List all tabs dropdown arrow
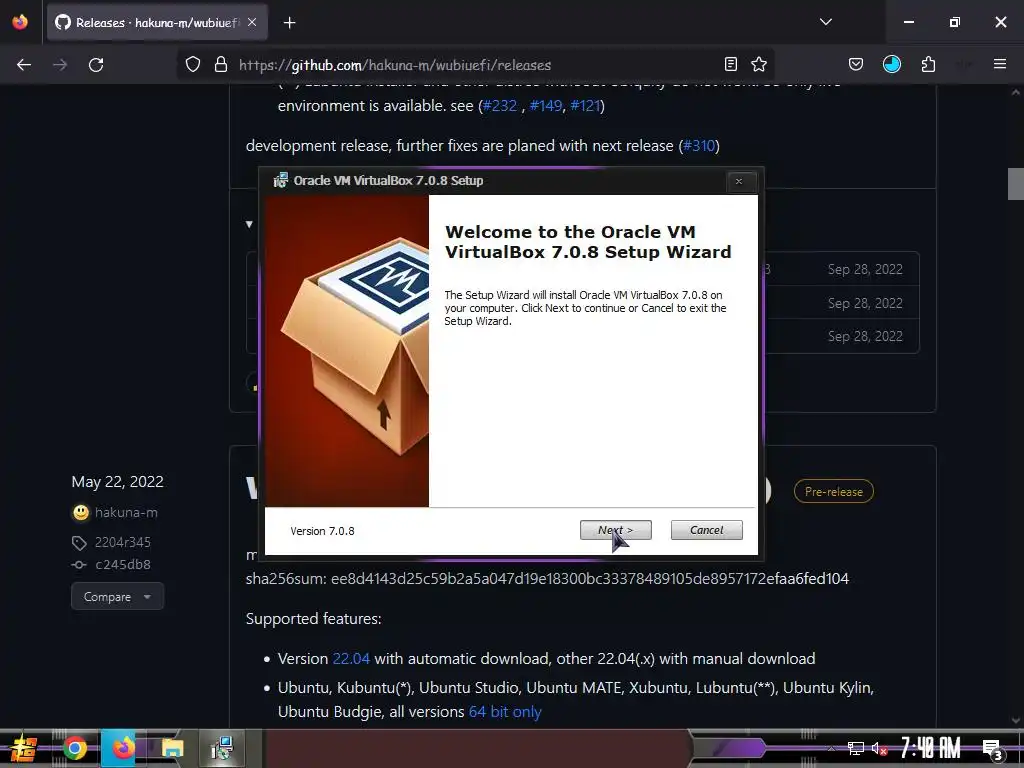1024x768 pixels. click(825, 22)
